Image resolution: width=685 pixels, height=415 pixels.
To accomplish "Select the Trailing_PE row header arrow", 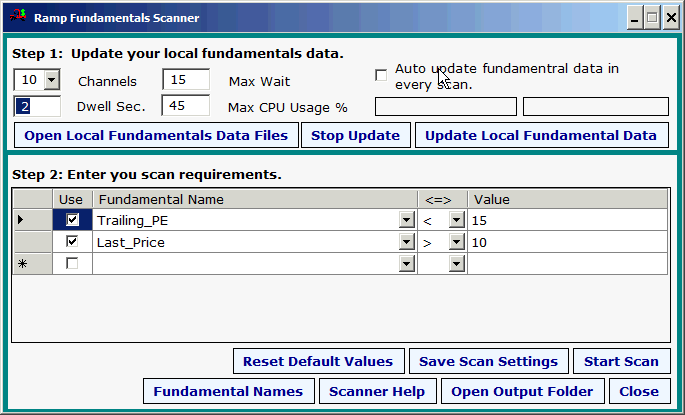I will click(33, 220).
